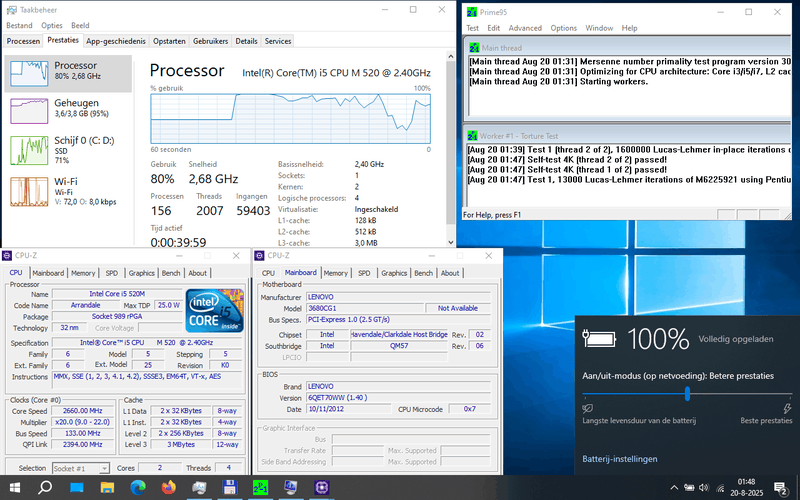Image resolution: width=800 pixels, height=500 pixels.
Task: Open About tab in right CPU-Z window
Action: [x=450, y=273]
